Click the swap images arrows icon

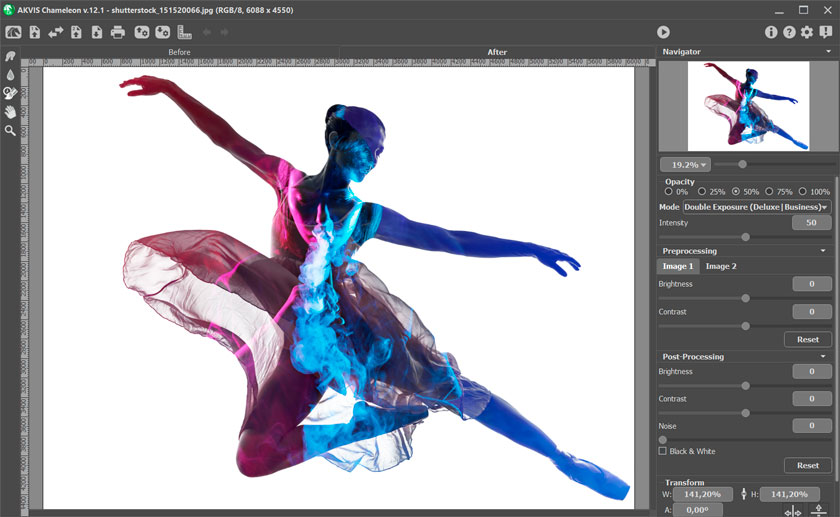coord(55,32)
